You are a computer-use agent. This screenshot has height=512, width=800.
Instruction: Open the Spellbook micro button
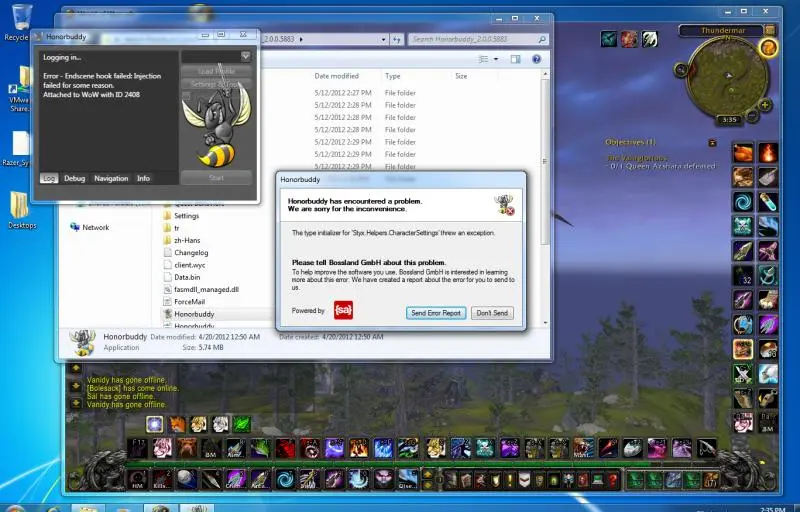pos(466,479)
